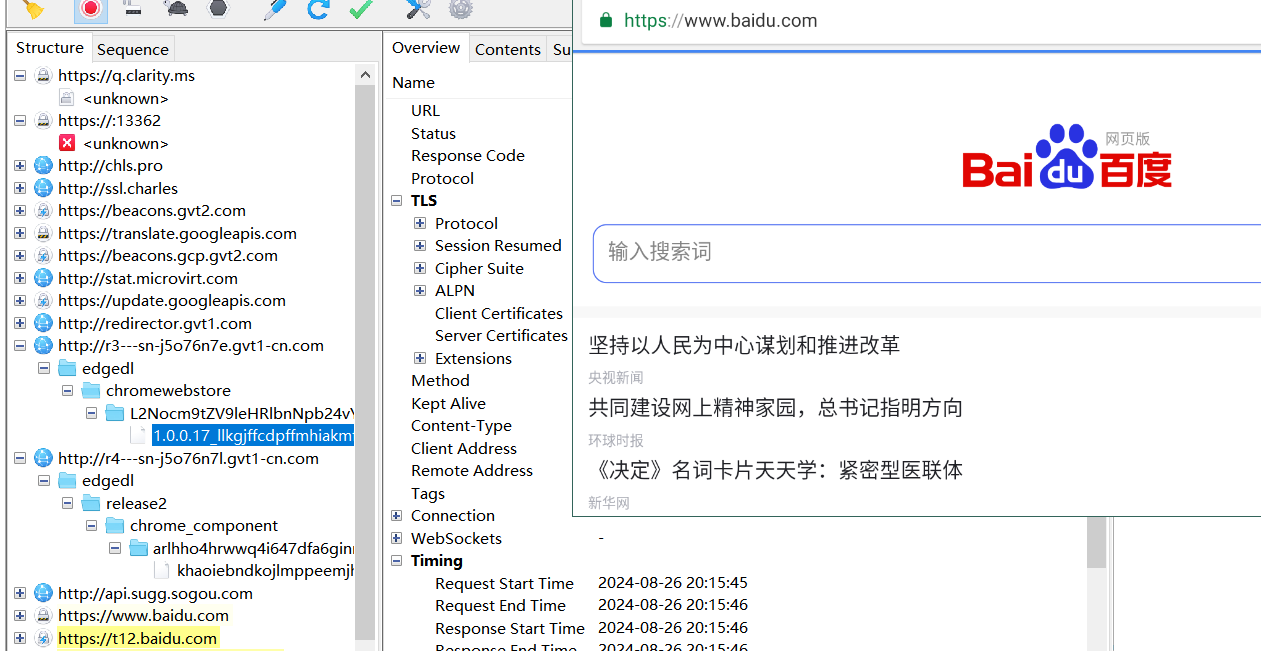Viewport: 1261px width, 651px height.
Task: Expand the https://update.googleapis.com node
Action: (20, 301)
